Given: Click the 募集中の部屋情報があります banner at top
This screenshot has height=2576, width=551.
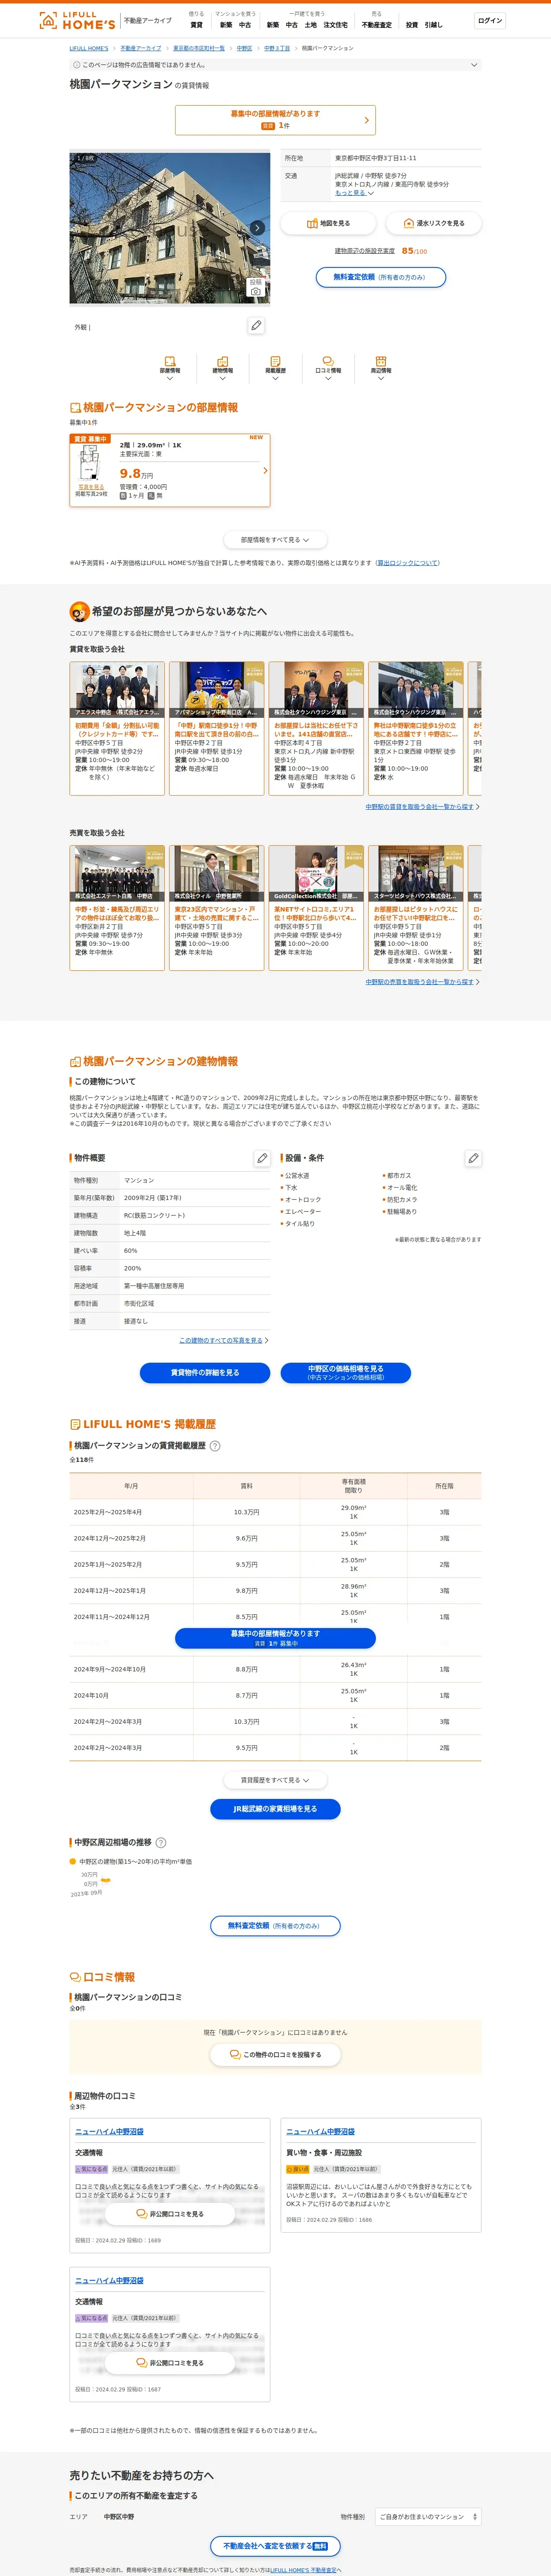Looking at the screenshot, I should pyautogui.click(x=275, y=120).
